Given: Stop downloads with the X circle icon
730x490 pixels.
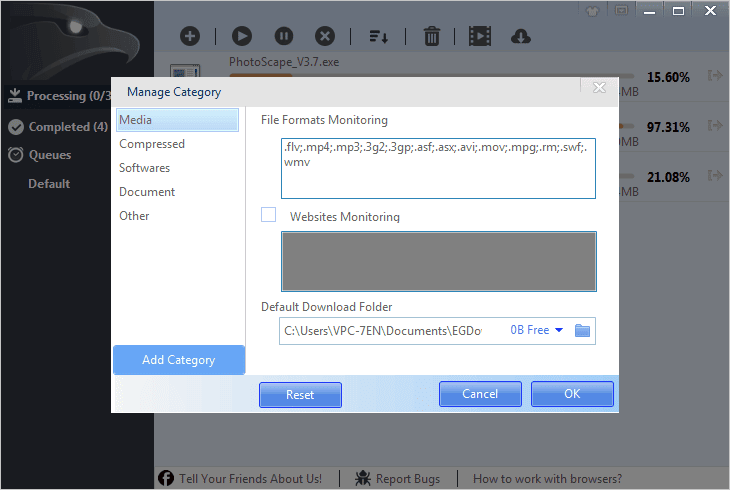Looking at the screenshot, I should pos(325,36).
